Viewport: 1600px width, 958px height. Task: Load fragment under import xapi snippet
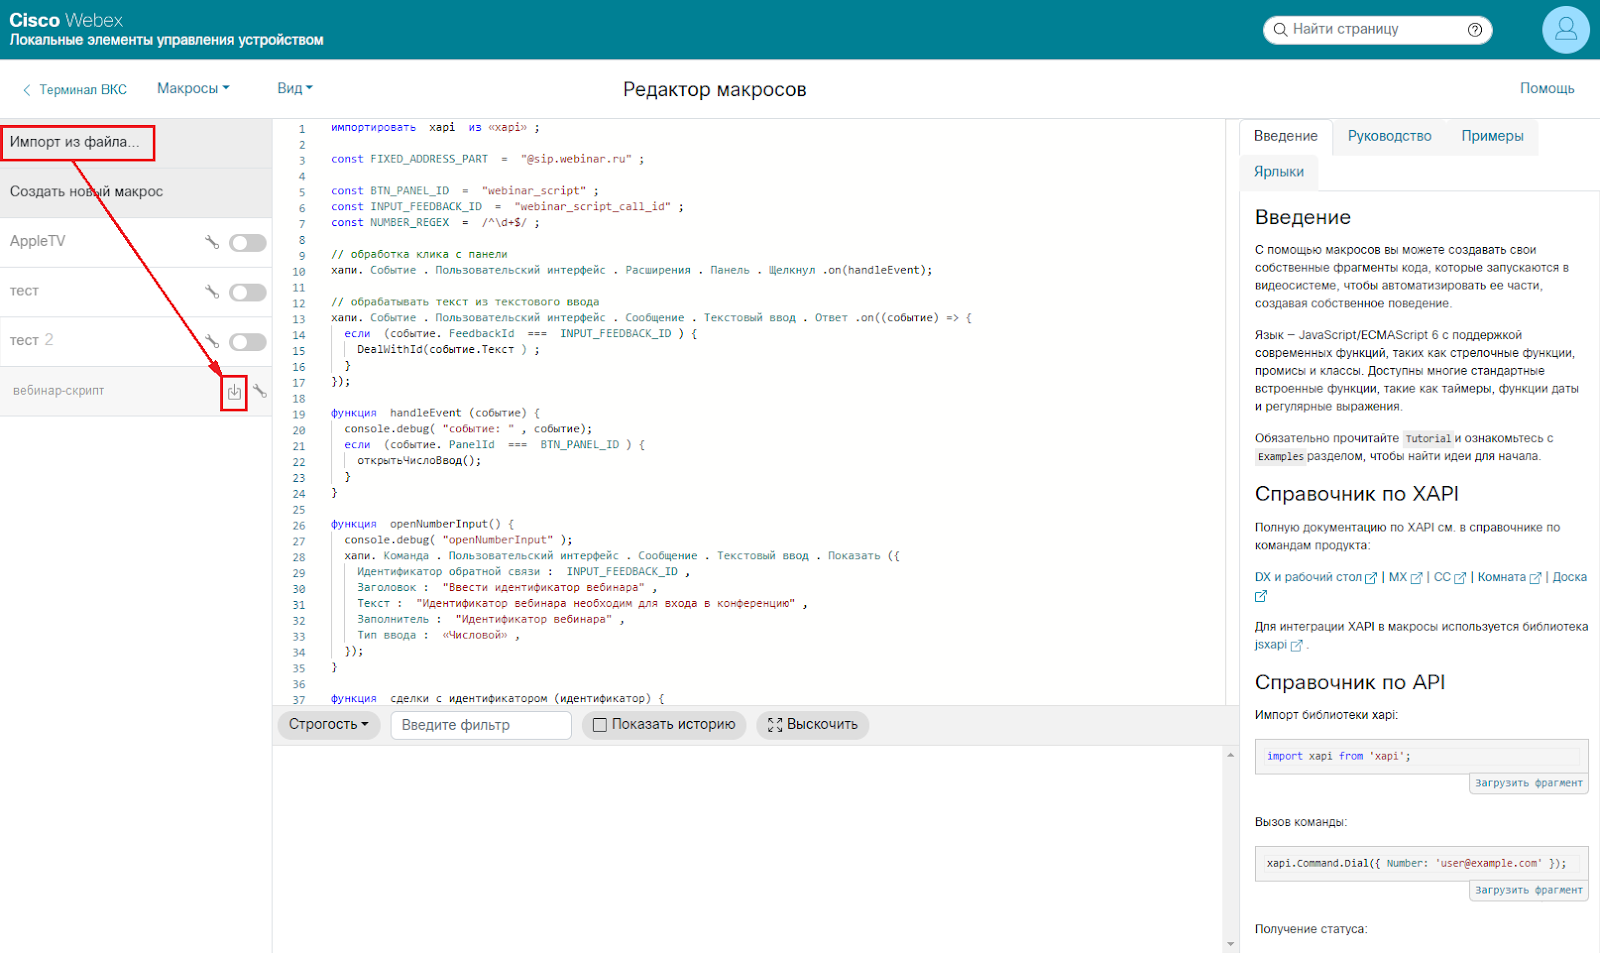click(x=1529, y=783)
